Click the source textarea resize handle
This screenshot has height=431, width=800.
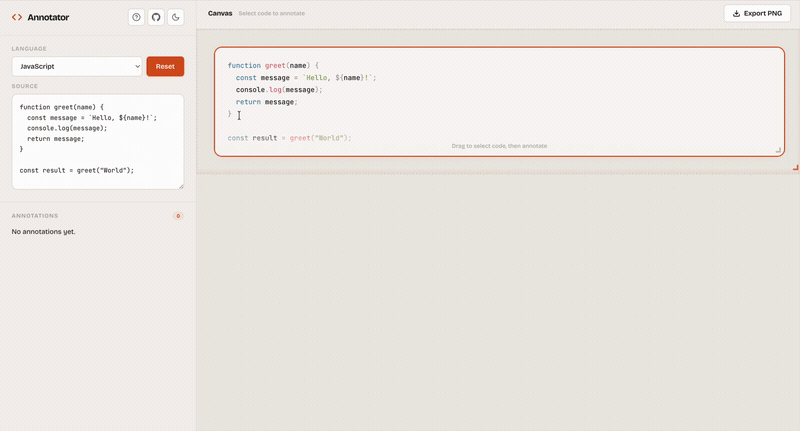tap(181, 186)
